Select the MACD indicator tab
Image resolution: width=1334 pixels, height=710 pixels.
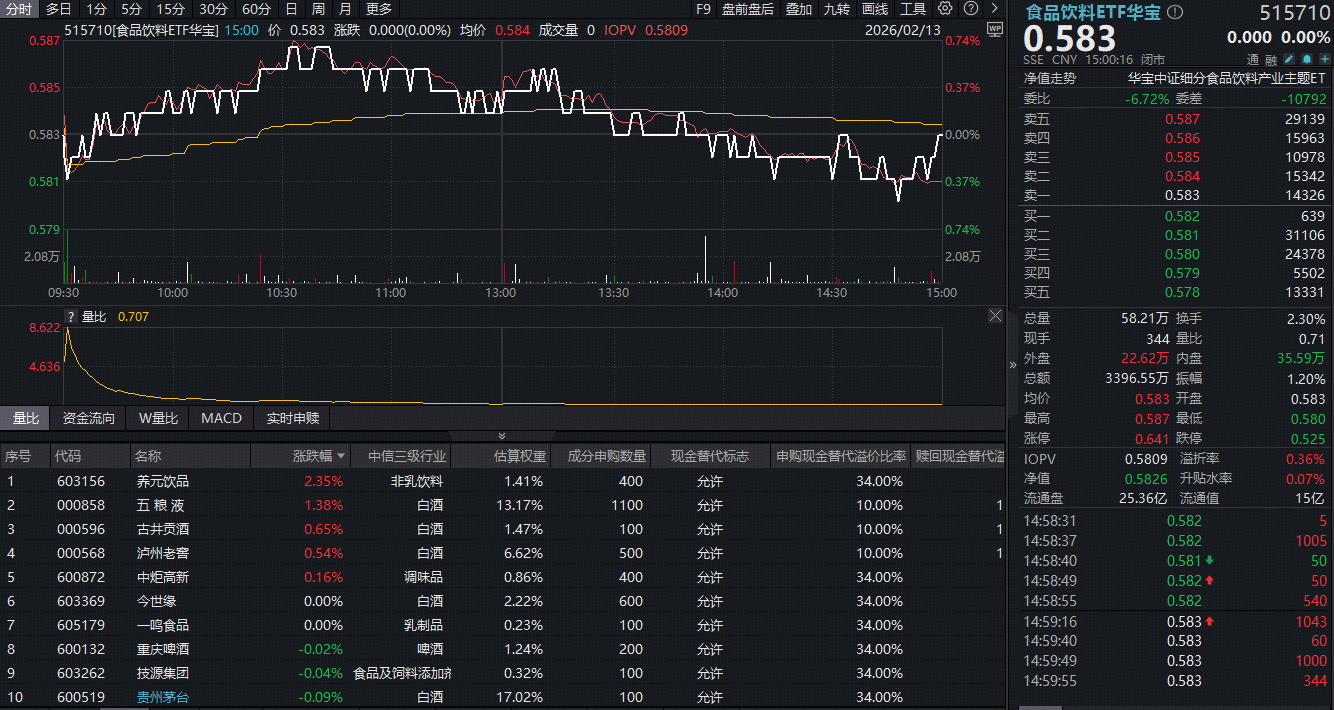(x=221, y=418)
